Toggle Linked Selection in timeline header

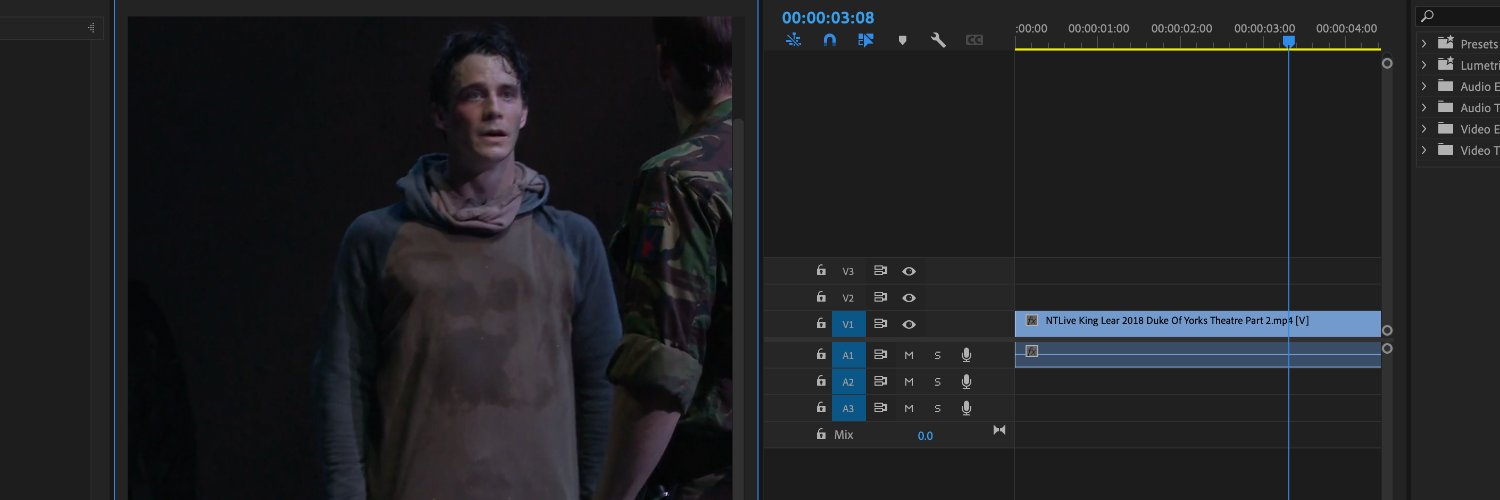[866, 40]
